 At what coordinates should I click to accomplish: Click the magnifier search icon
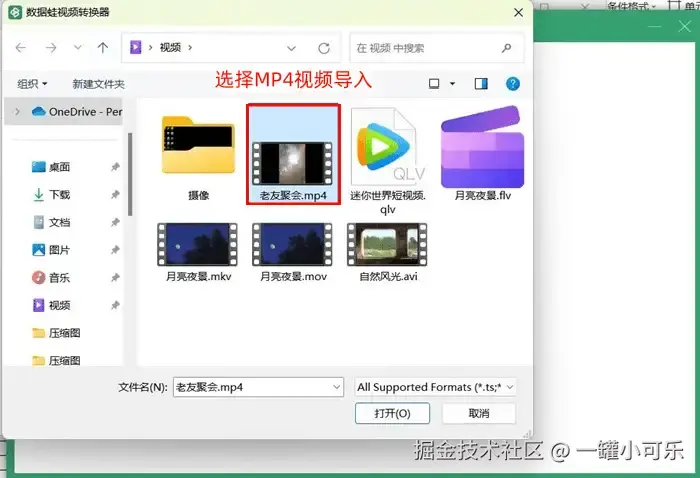(x=506, y=48)
